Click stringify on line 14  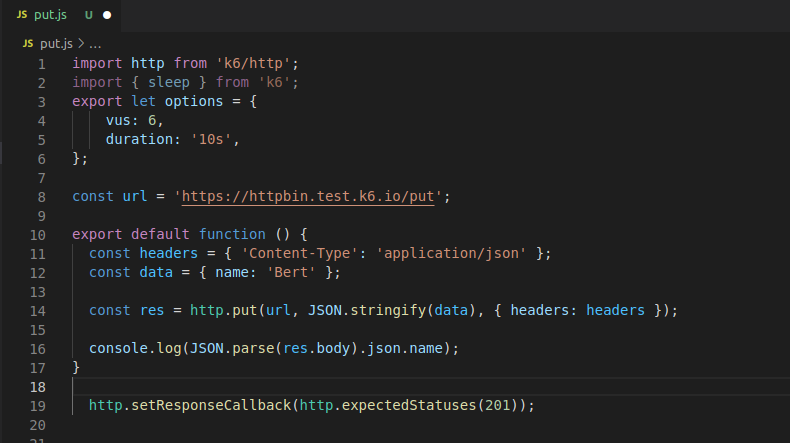pyautogui.click(x=388, y=310)
